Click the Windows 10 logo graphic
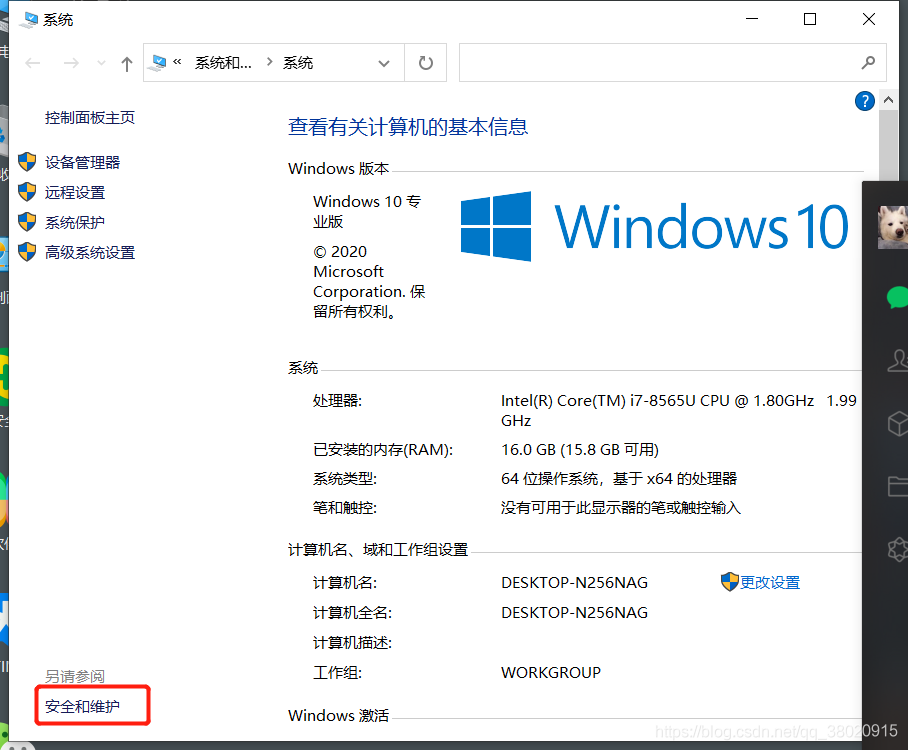908x750 pixels. pos(654,226)
